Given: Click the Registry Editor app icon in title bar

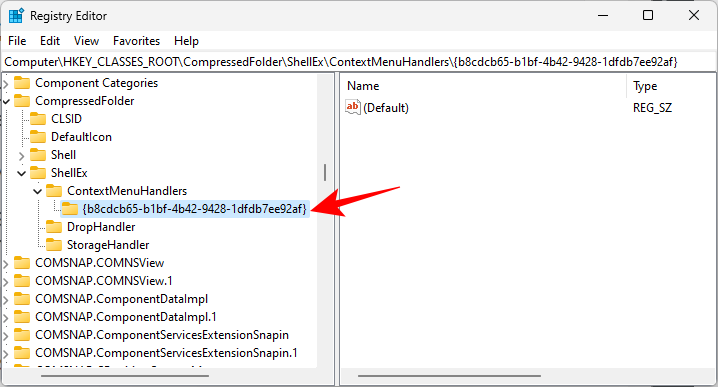Looking at the screenshot, I should [16, 16].
